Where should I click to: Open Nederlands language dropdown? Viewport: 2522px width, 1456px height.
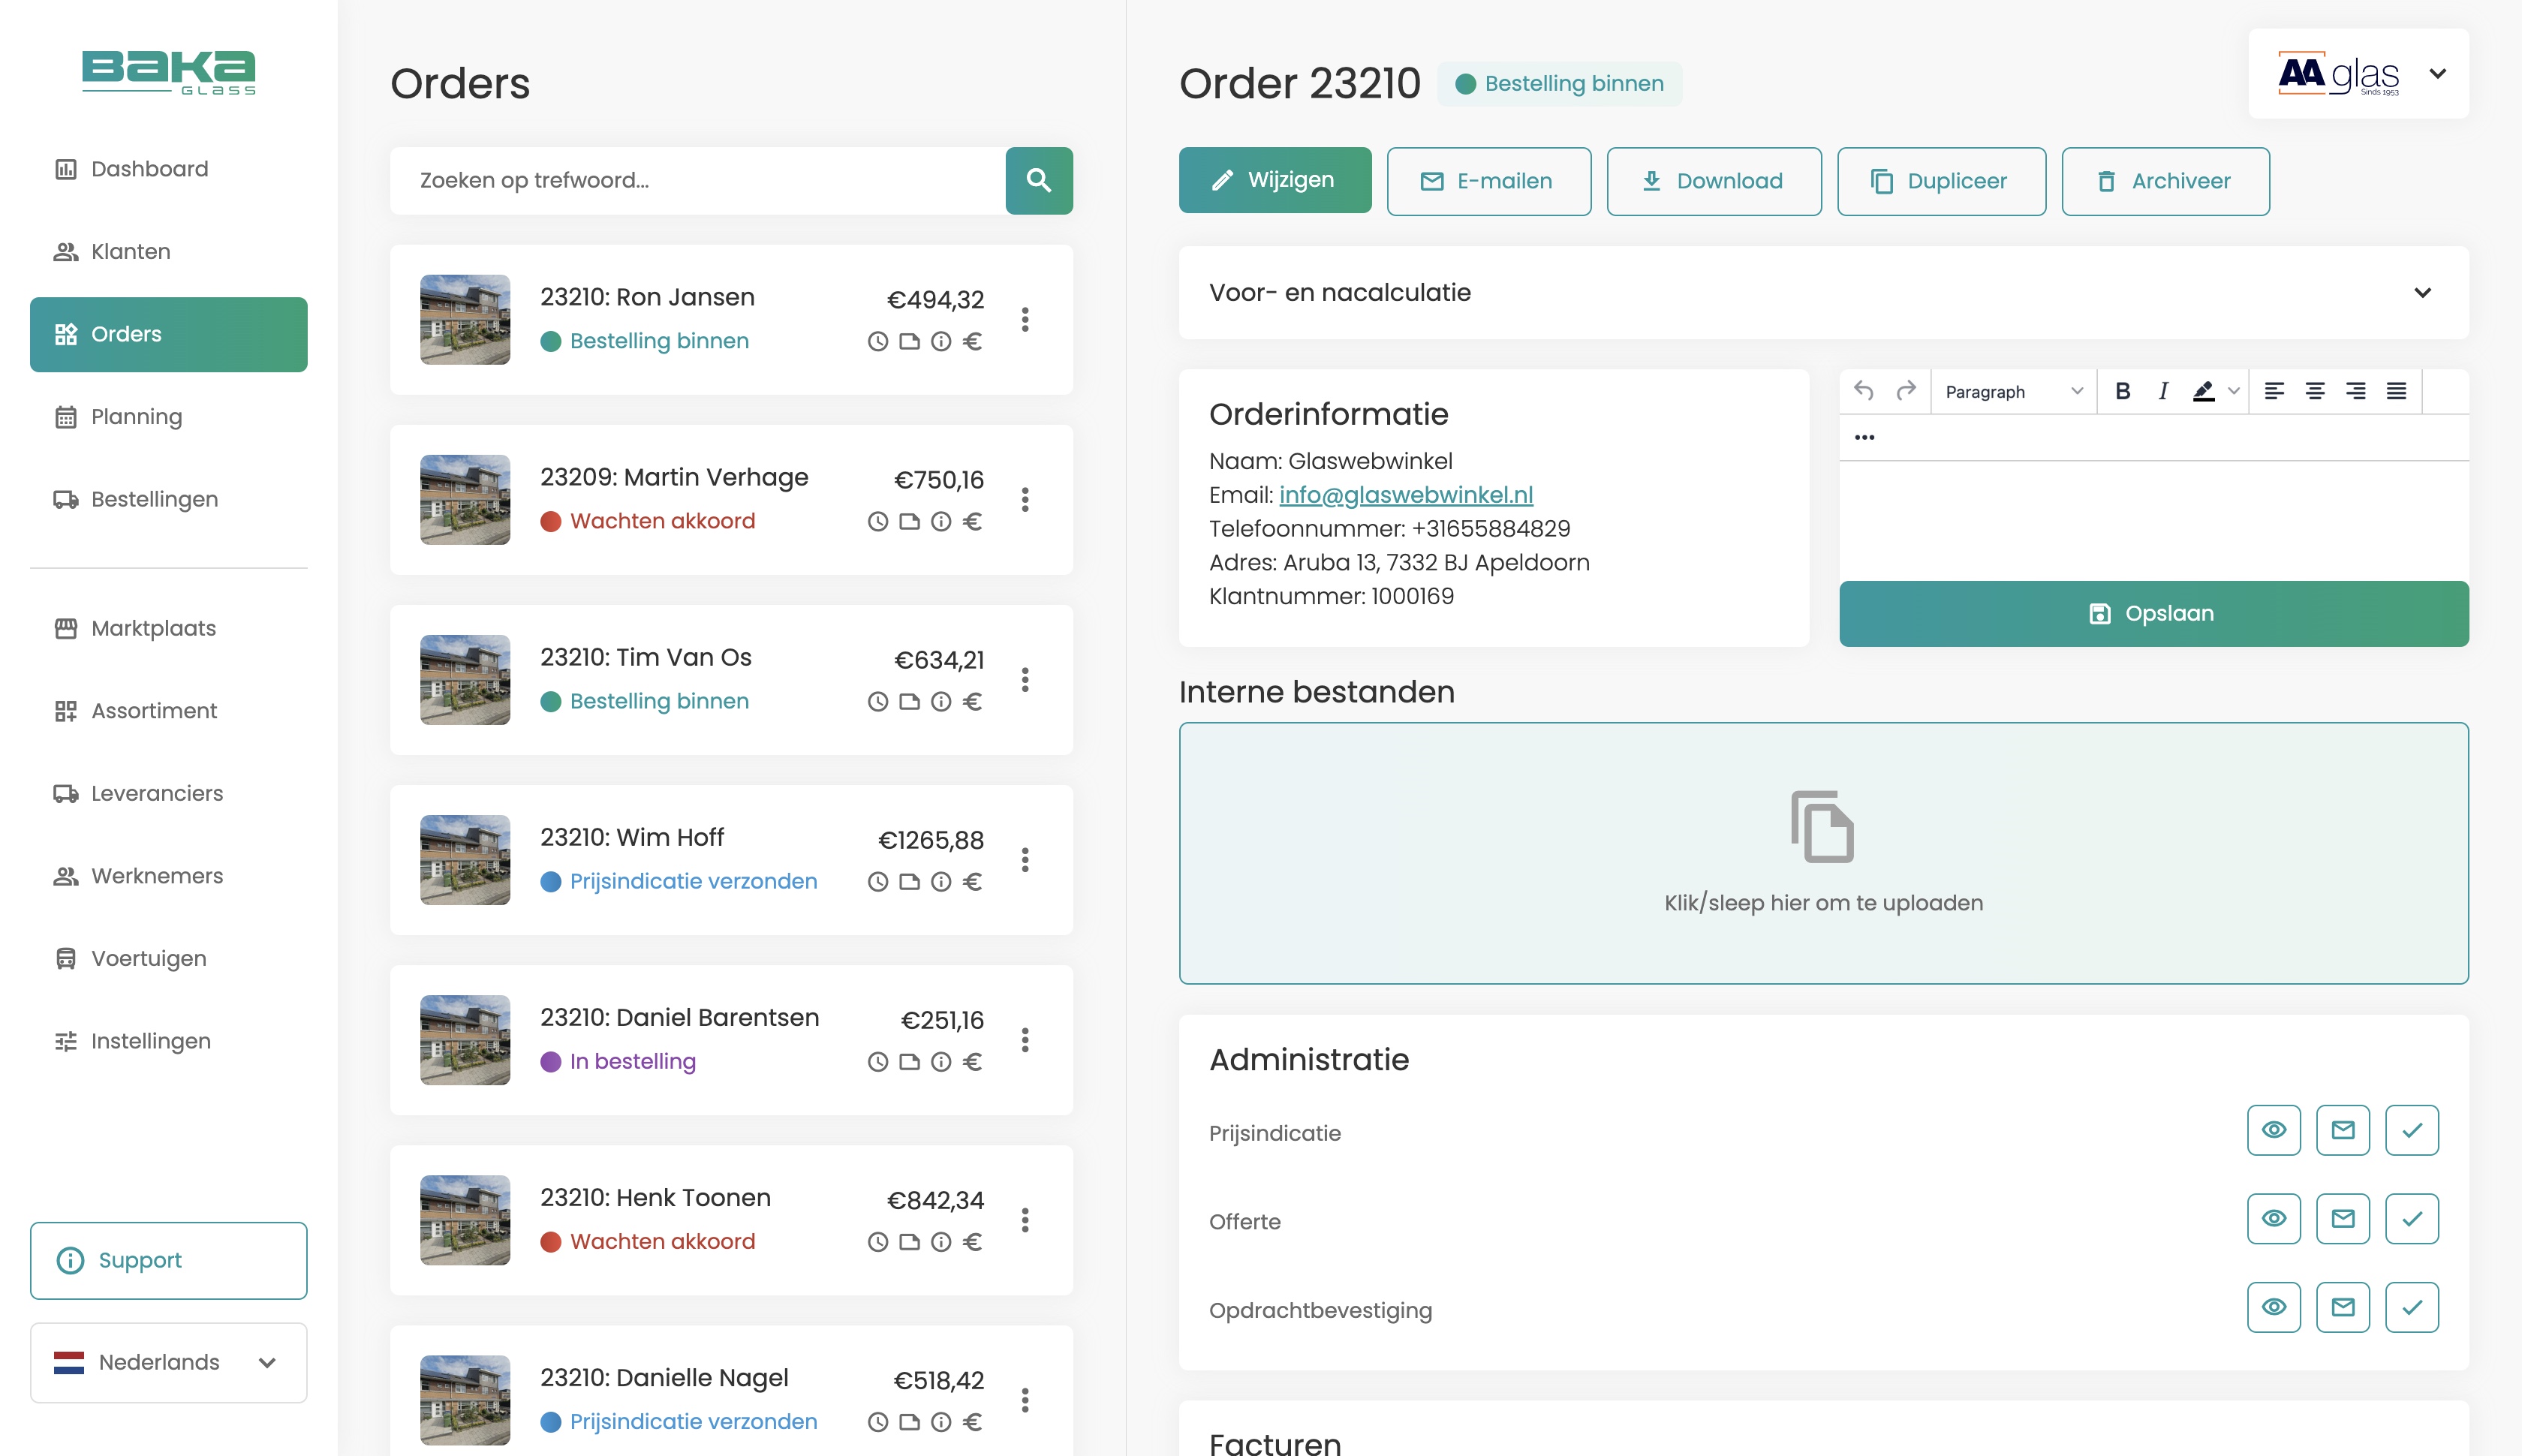coord(168,1362)
